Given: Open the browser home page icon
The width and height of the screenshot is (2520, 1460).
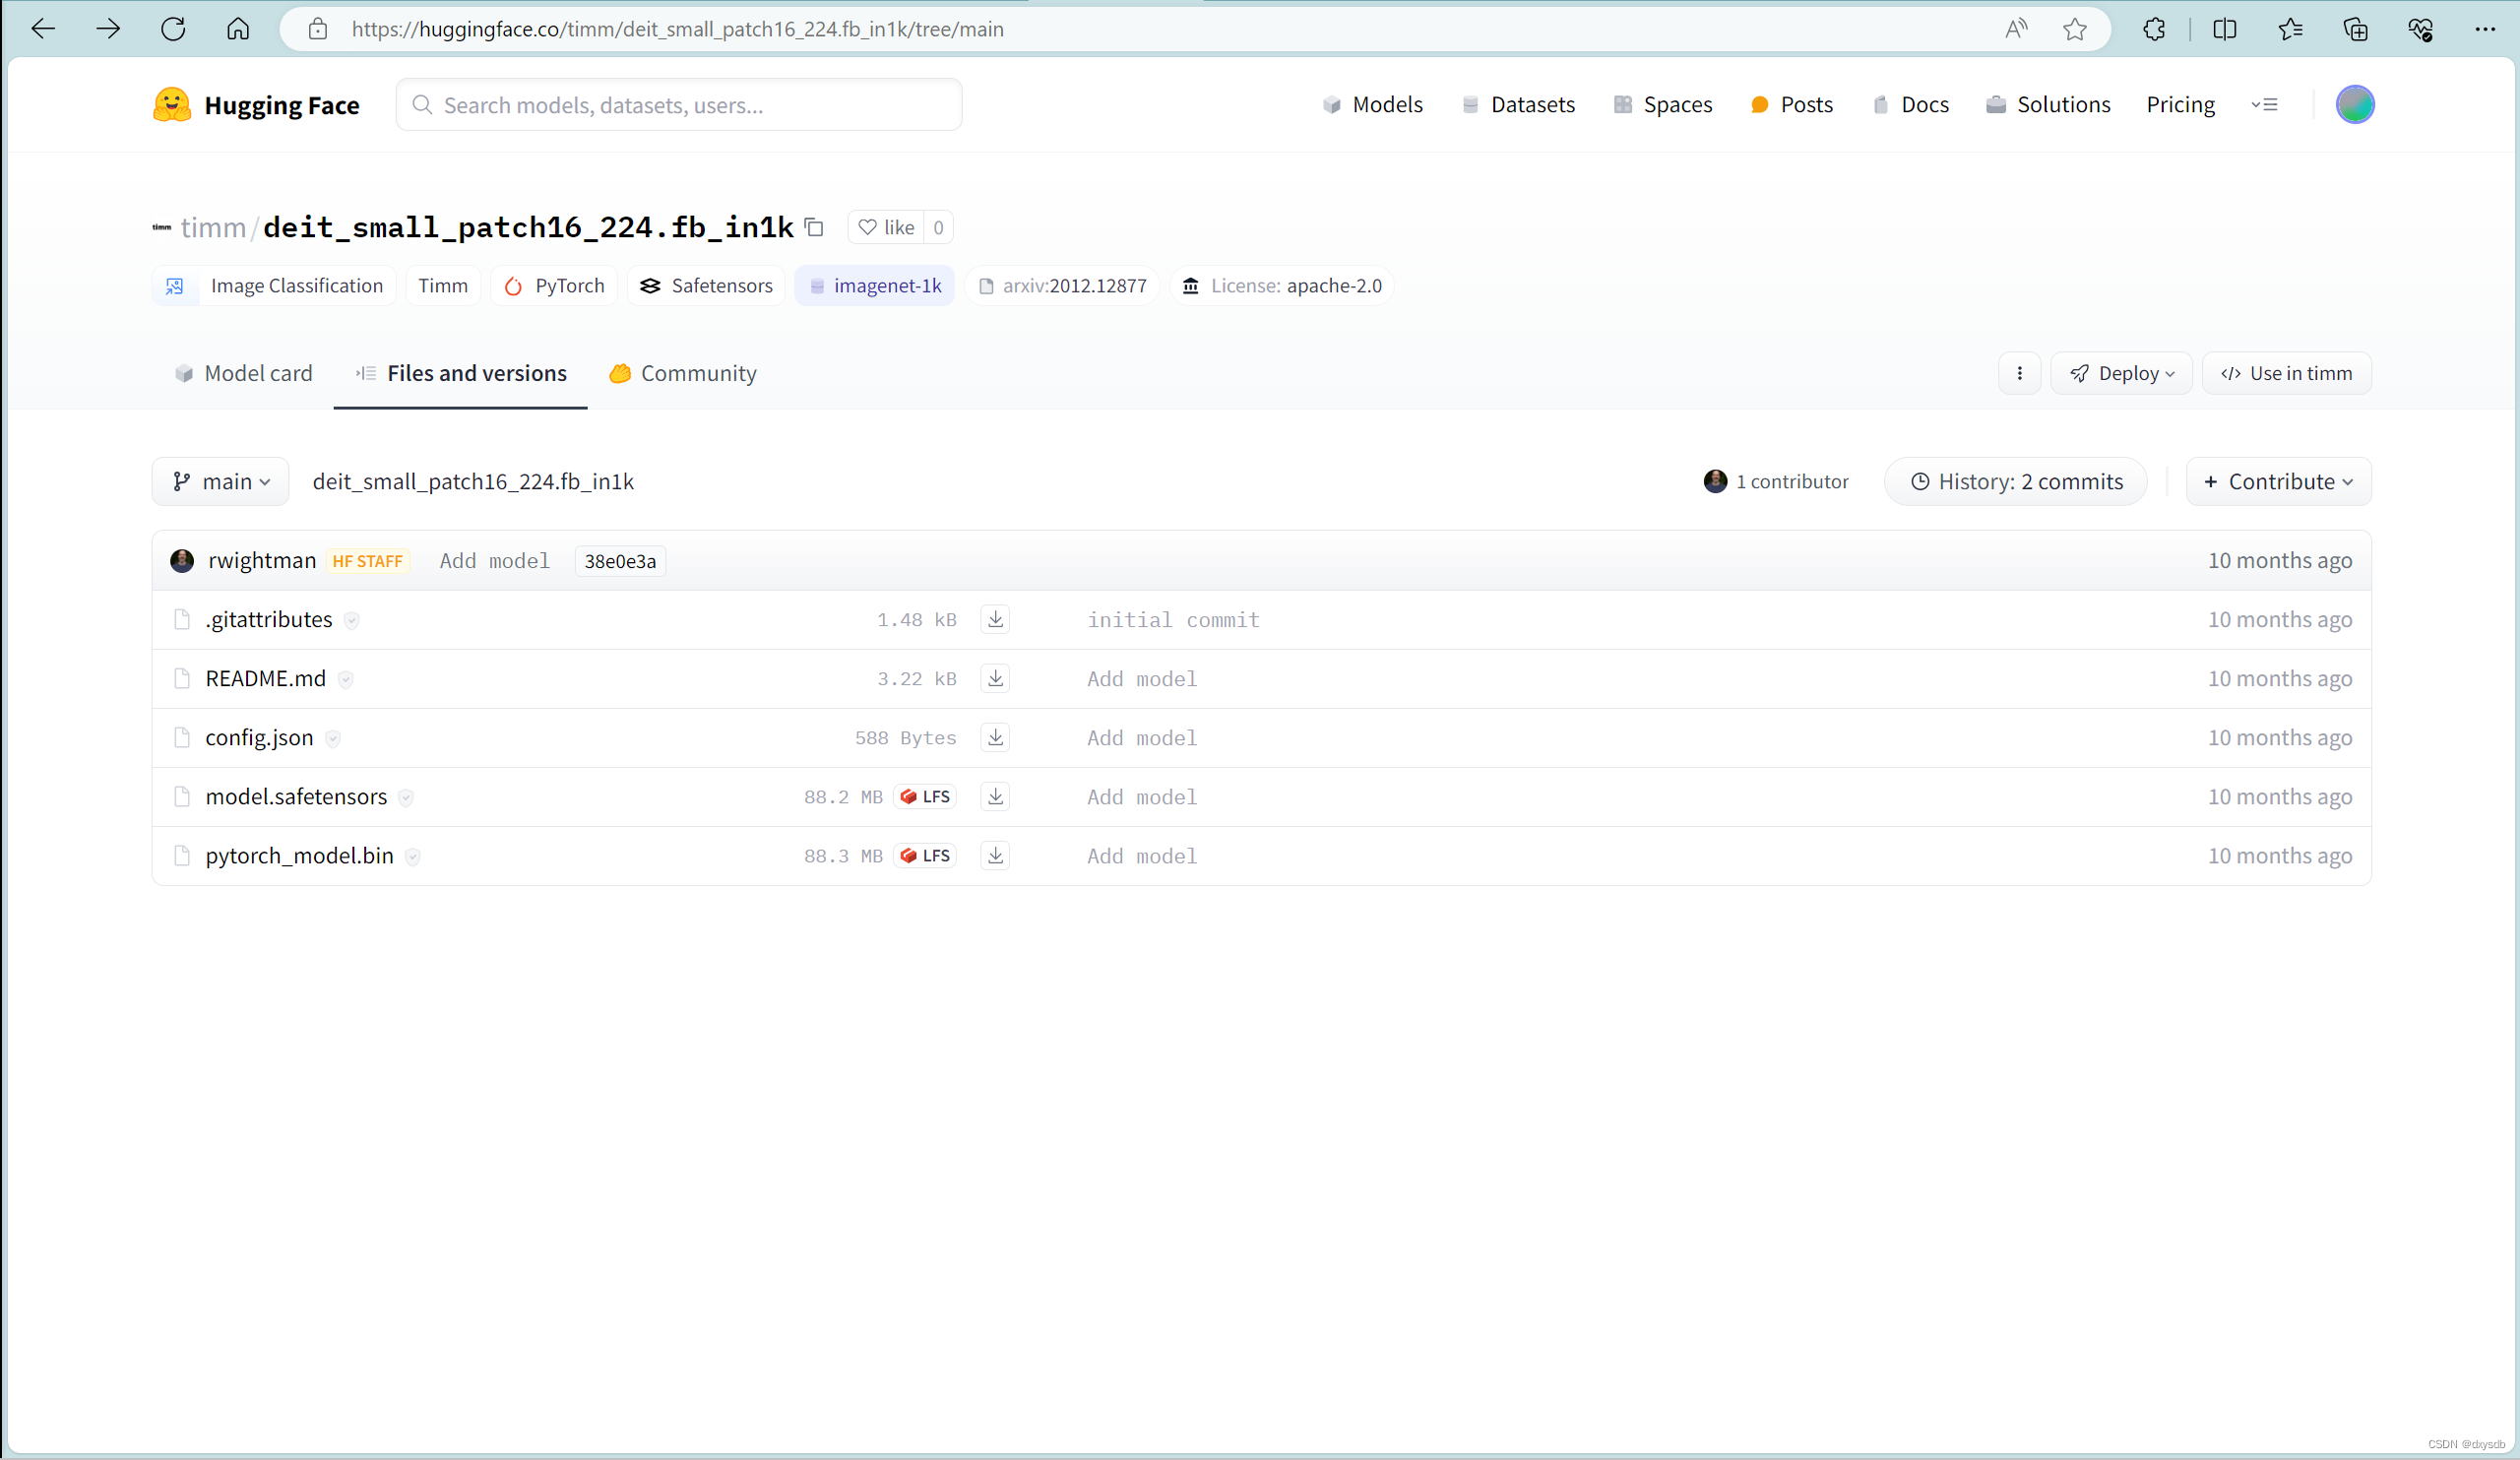Looking at the screenshot, I should (x=238, y=29).
